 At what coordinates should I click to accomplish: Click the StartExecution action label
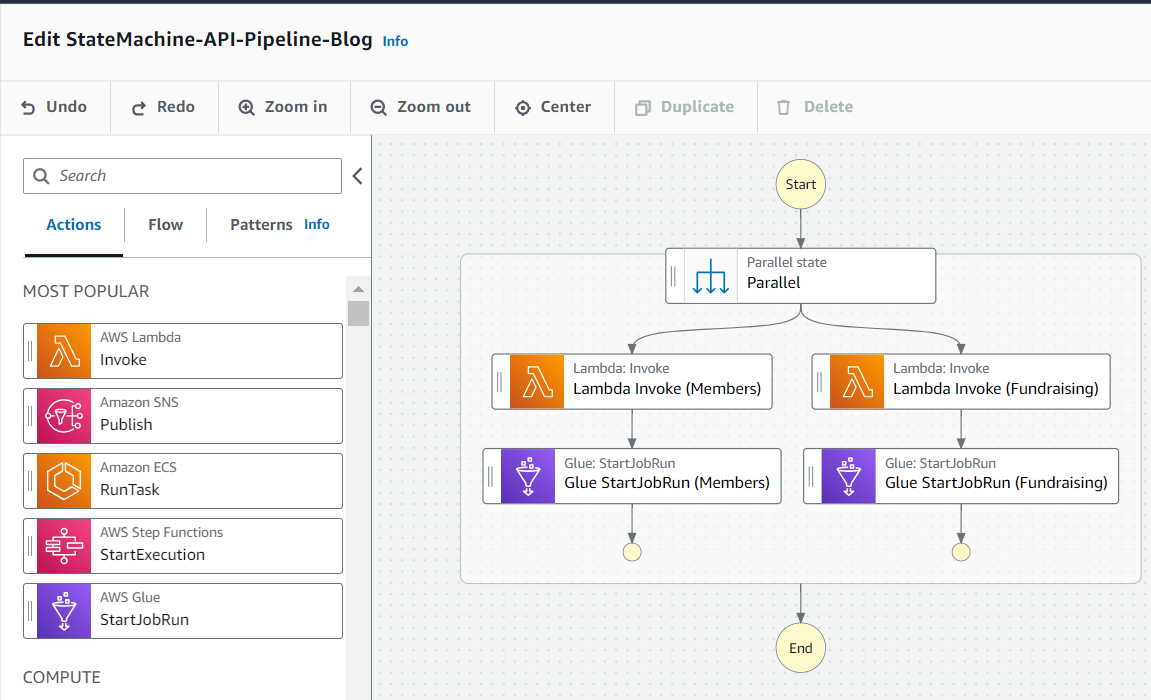(x=152, y=555)
